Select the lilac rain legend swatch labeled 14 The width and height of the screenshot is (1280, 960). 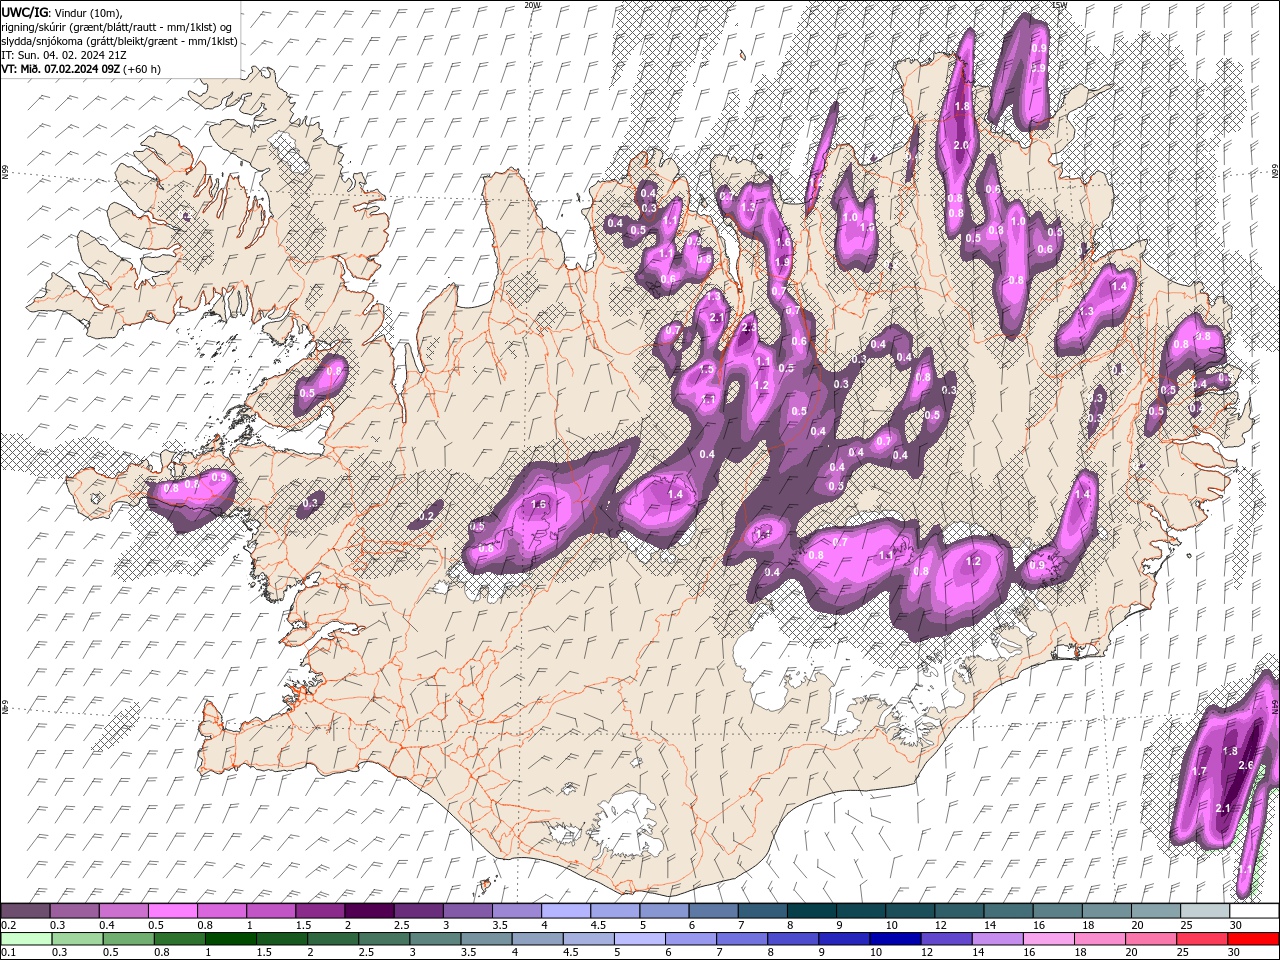coord(997,938)
